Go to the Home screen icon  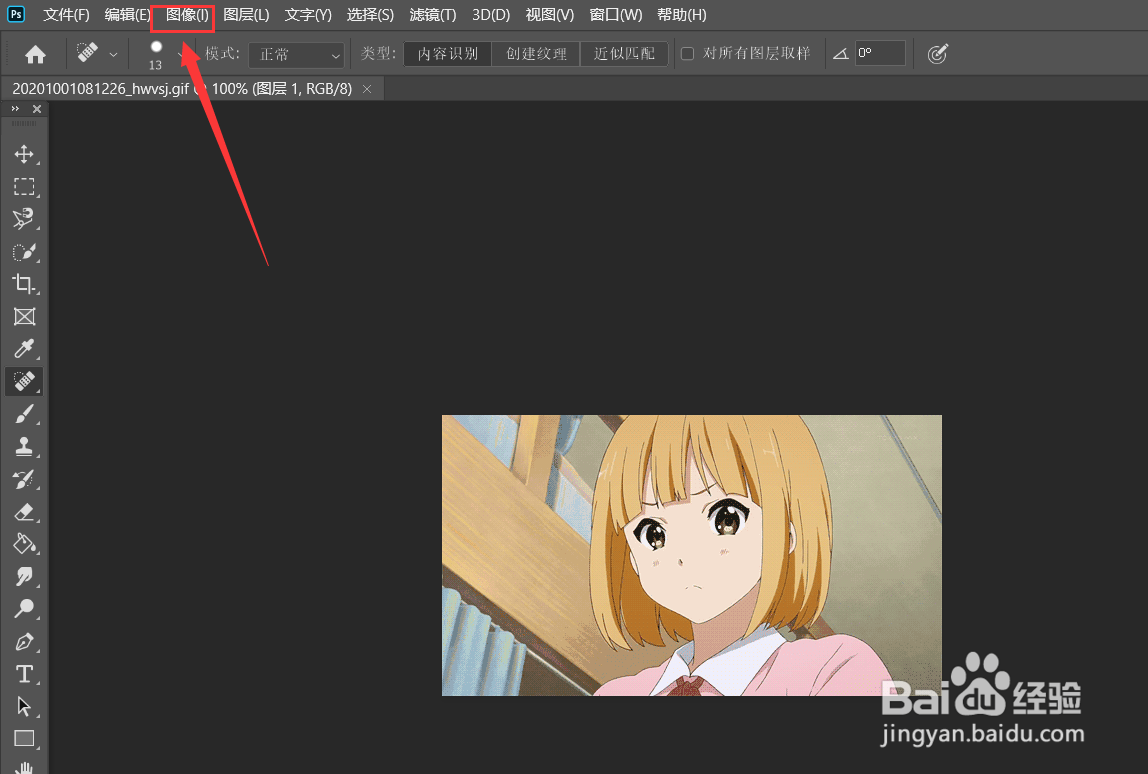[x=35, y=54]
